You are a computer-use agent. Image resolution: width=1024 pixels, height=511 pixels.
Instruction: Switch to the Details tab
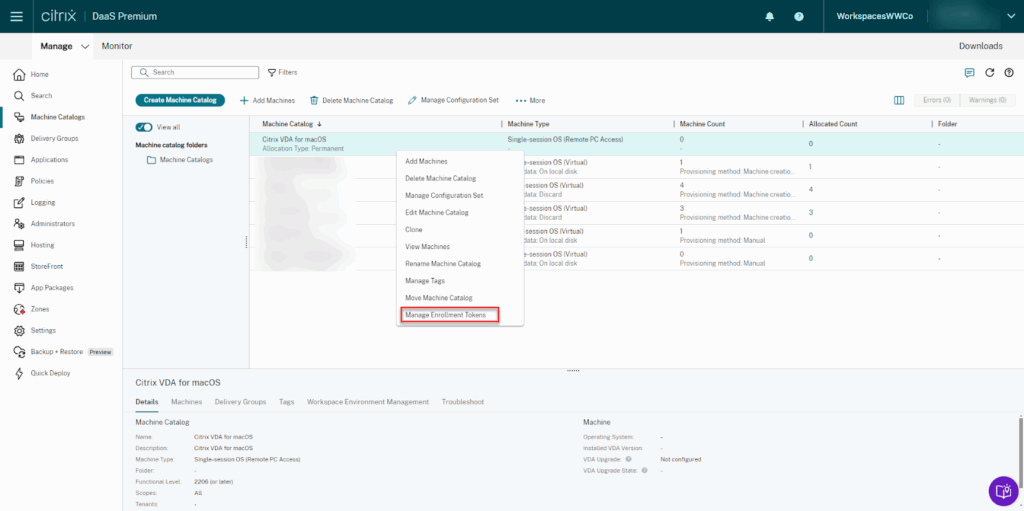tap(146, 402)
